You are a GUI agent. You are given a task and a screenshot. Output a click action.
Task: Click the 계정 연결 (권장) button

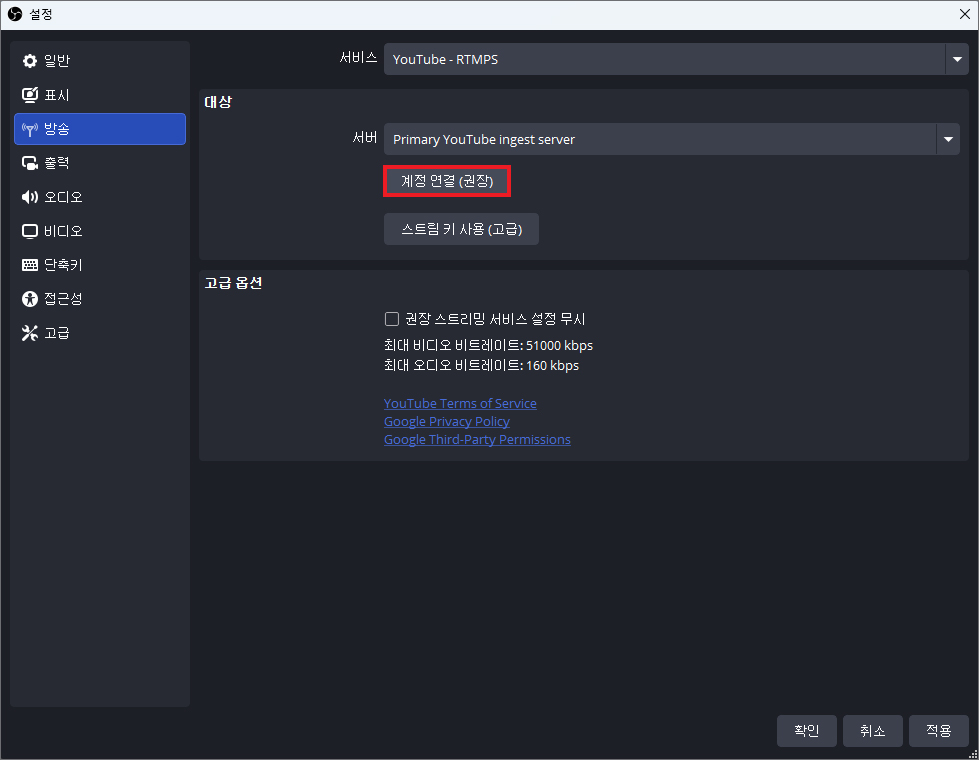(x=447, y=181)
